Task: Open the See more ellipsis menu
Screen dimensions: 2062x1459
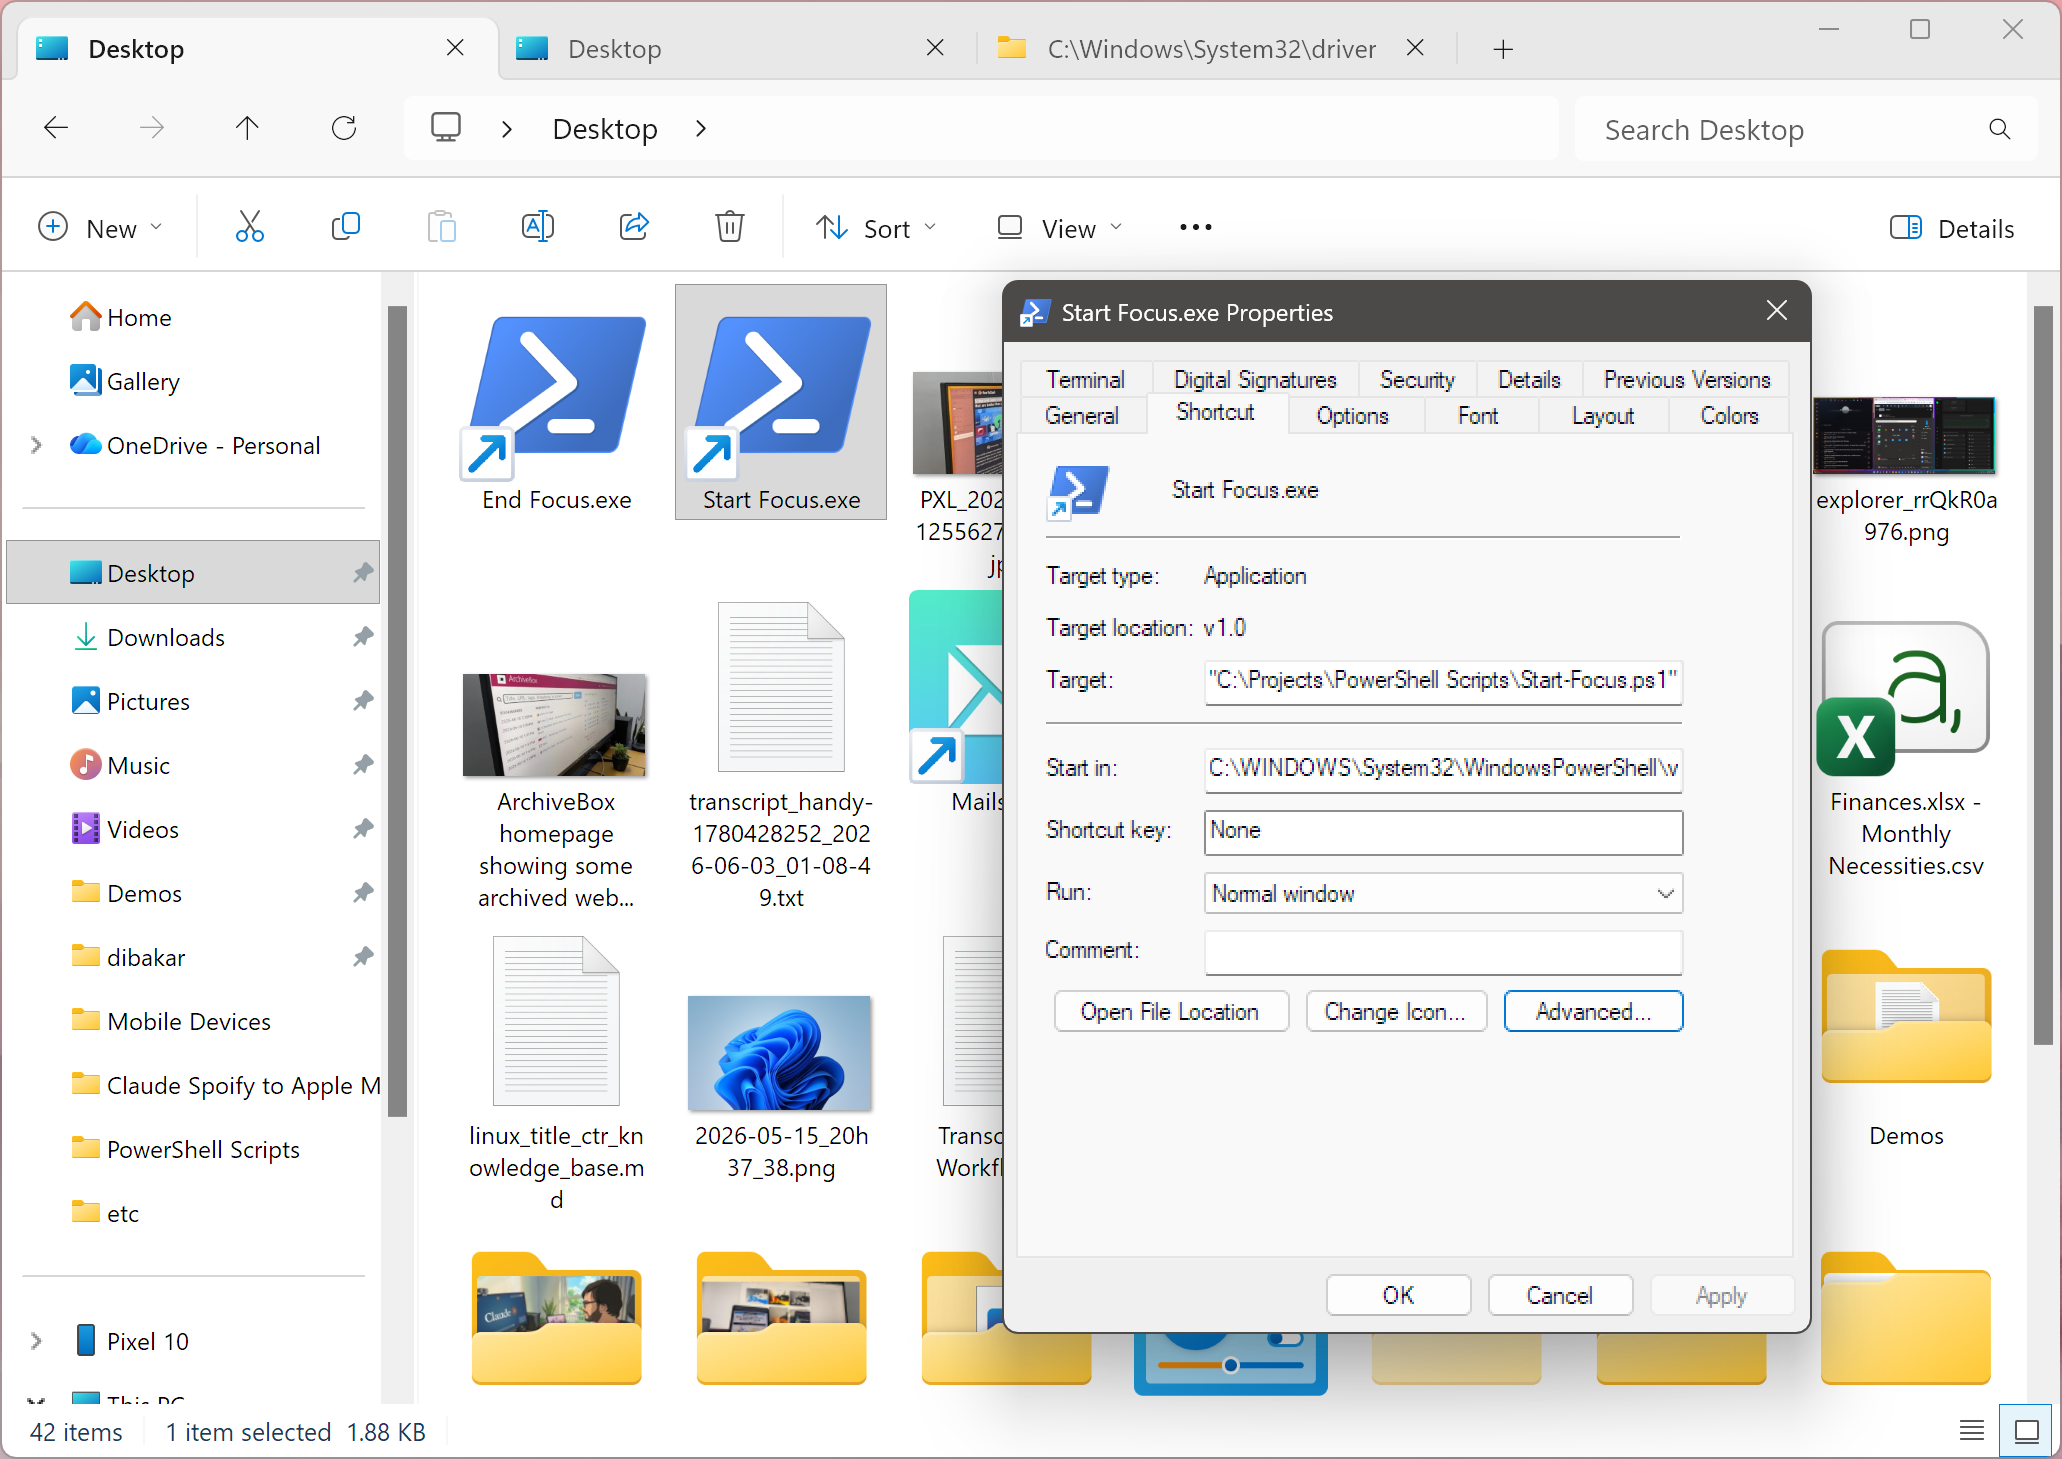Action: tap(1196, 228)
